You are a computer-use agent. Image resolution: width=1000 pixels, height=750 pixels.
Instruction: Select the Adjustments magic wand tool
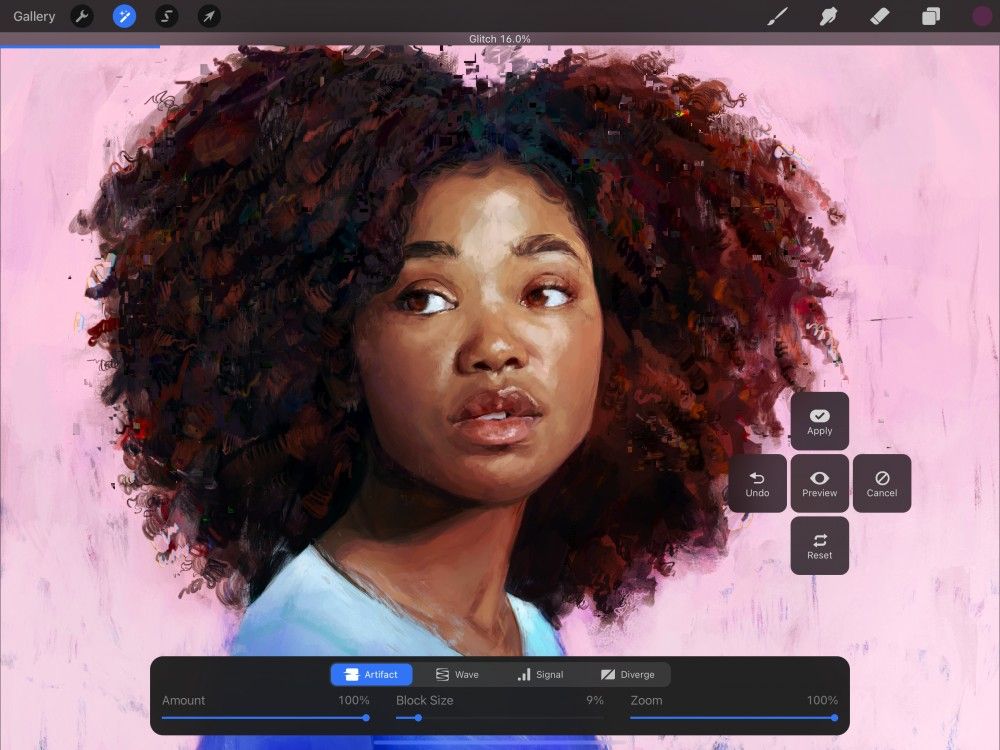point(124,16)
